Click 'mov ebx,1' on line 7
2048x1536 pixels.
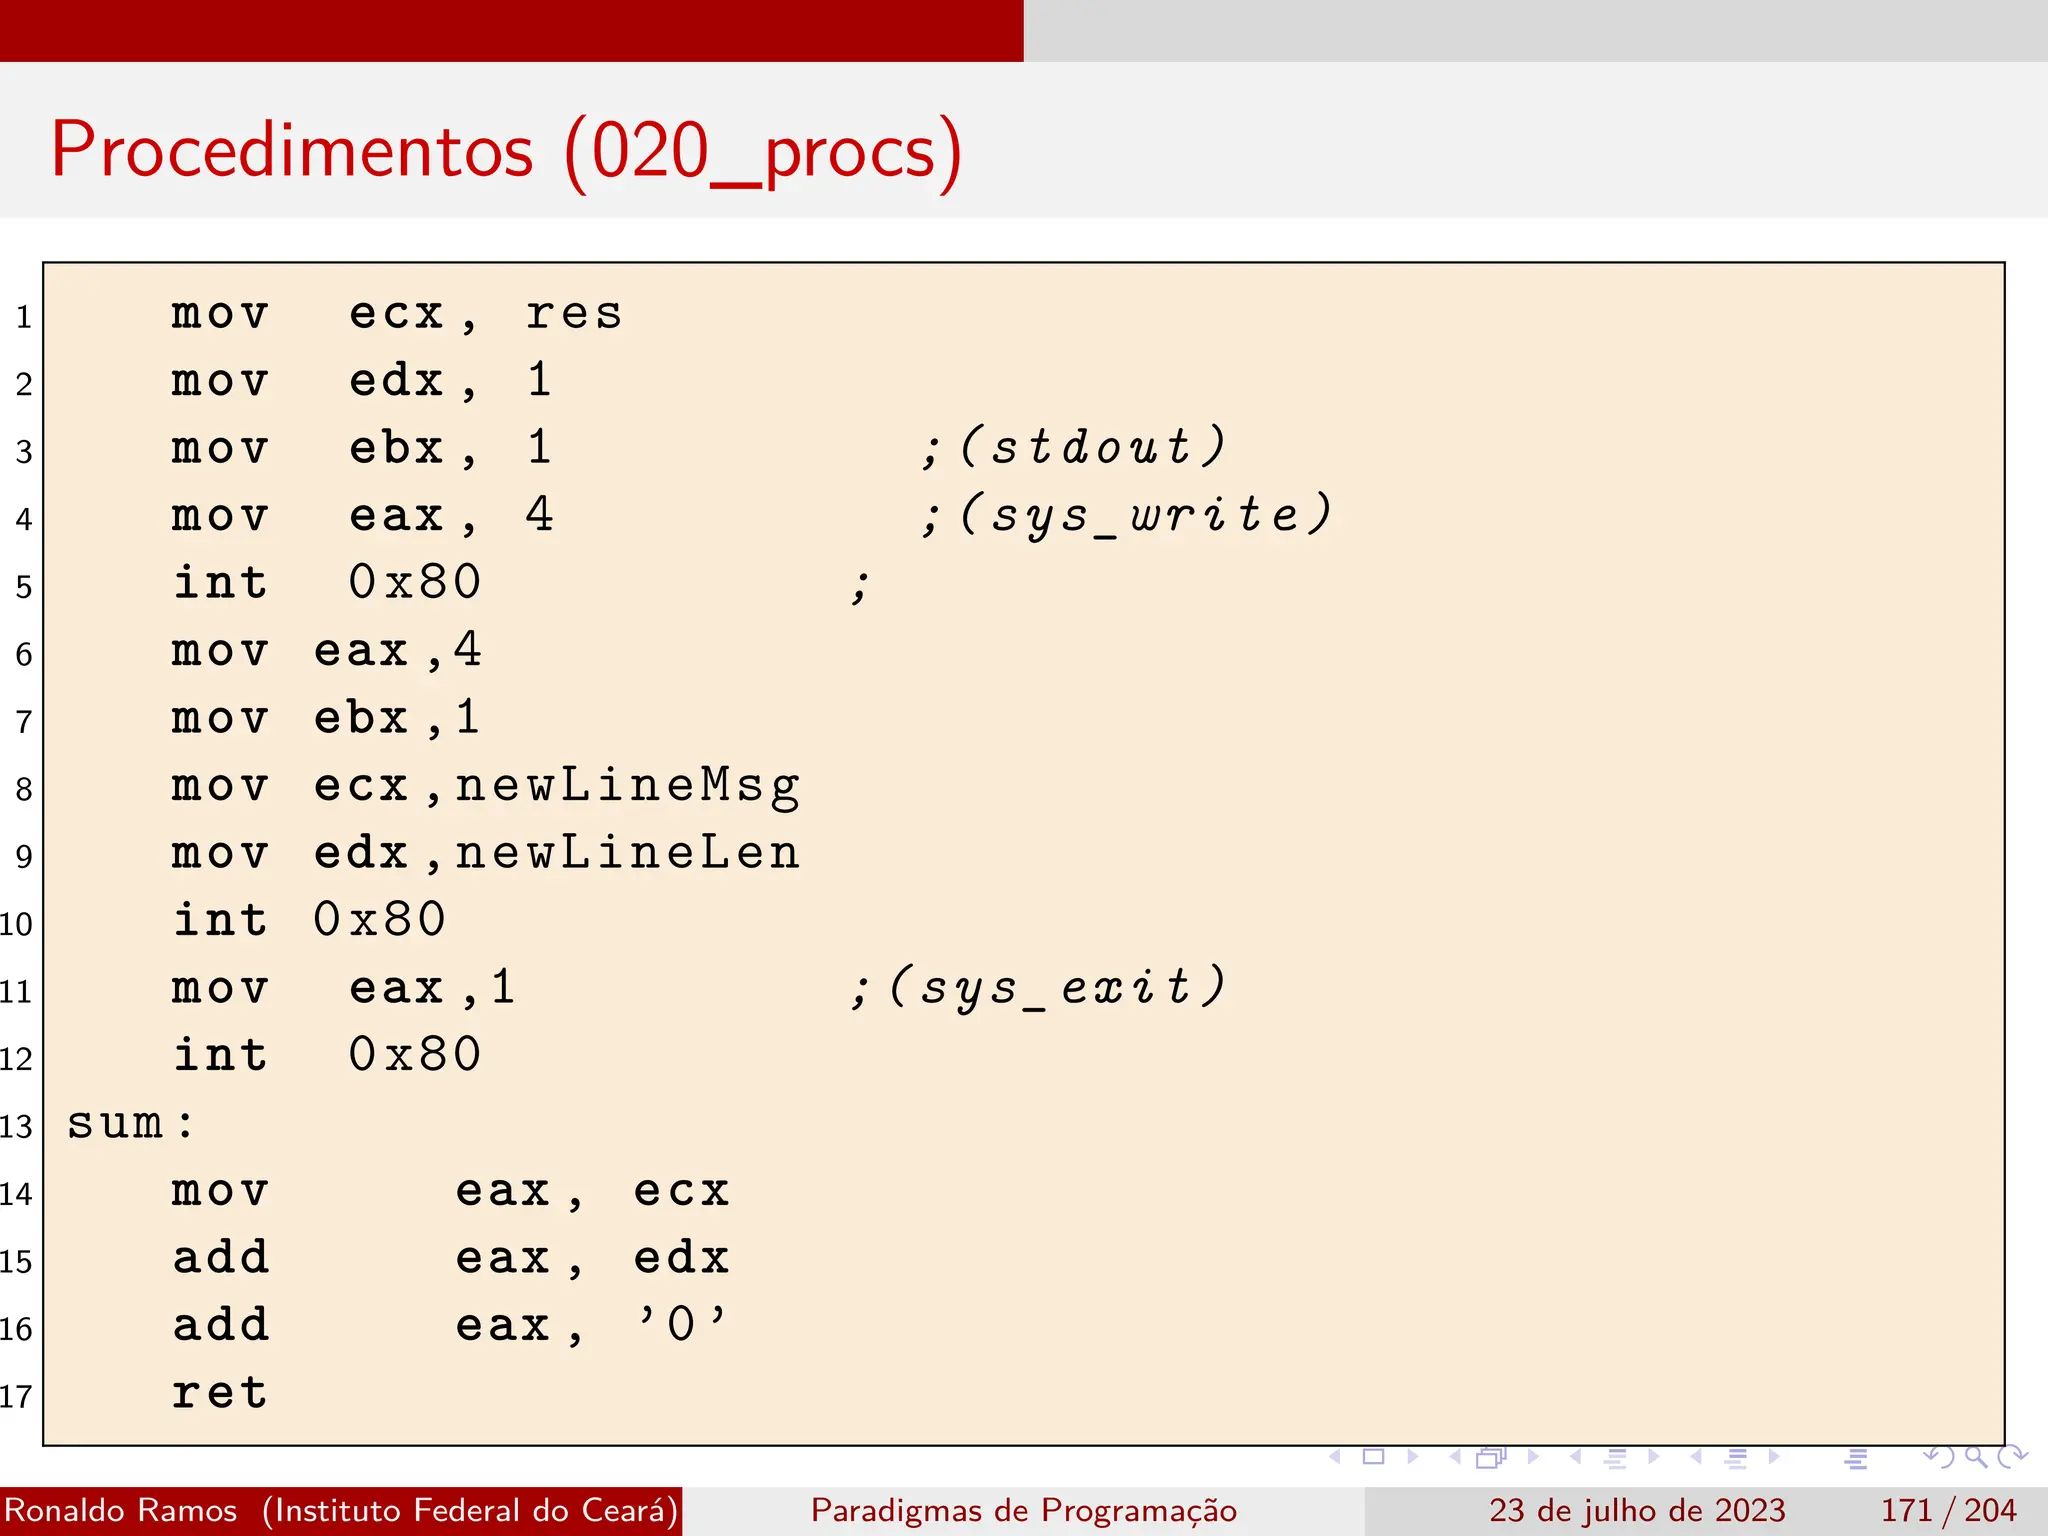326,718
